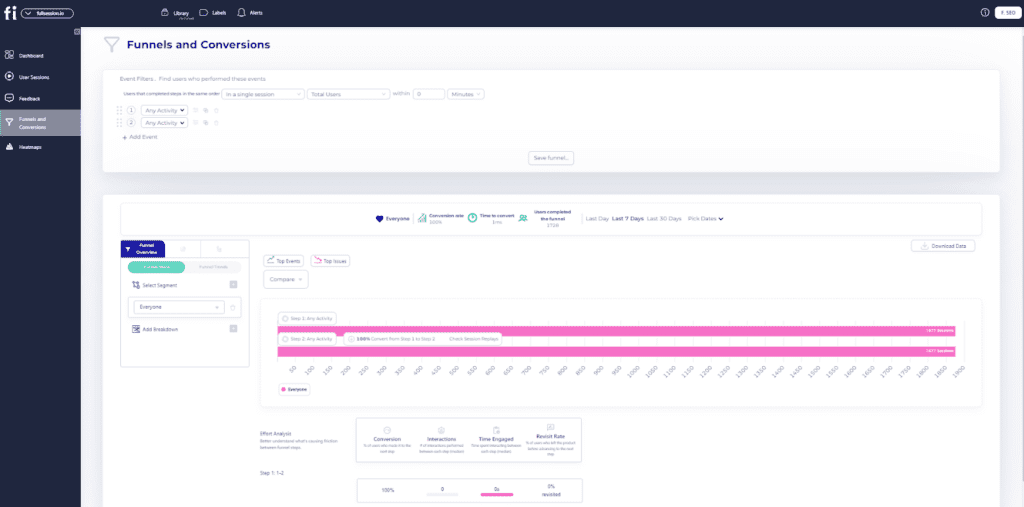The height and width of the screenshot is (507, 1024).
Task: Click the Download Data button
Action: pyautogui.click(x=942, y=246)
